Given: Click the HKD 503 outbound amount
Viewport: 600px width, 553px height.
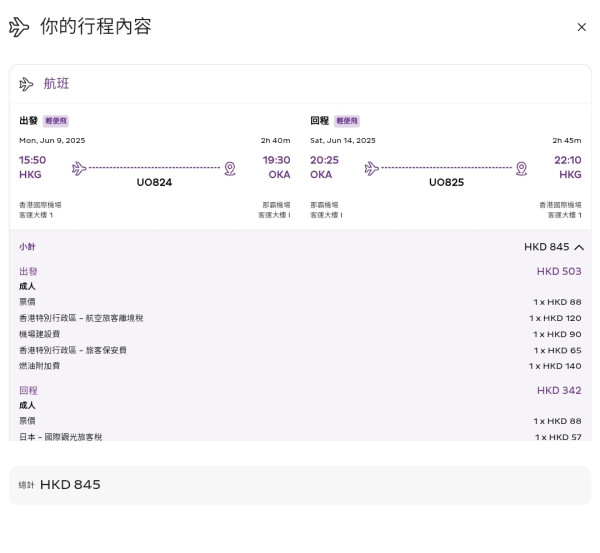Looking at the screenshot, I should (x=559, y=271).
